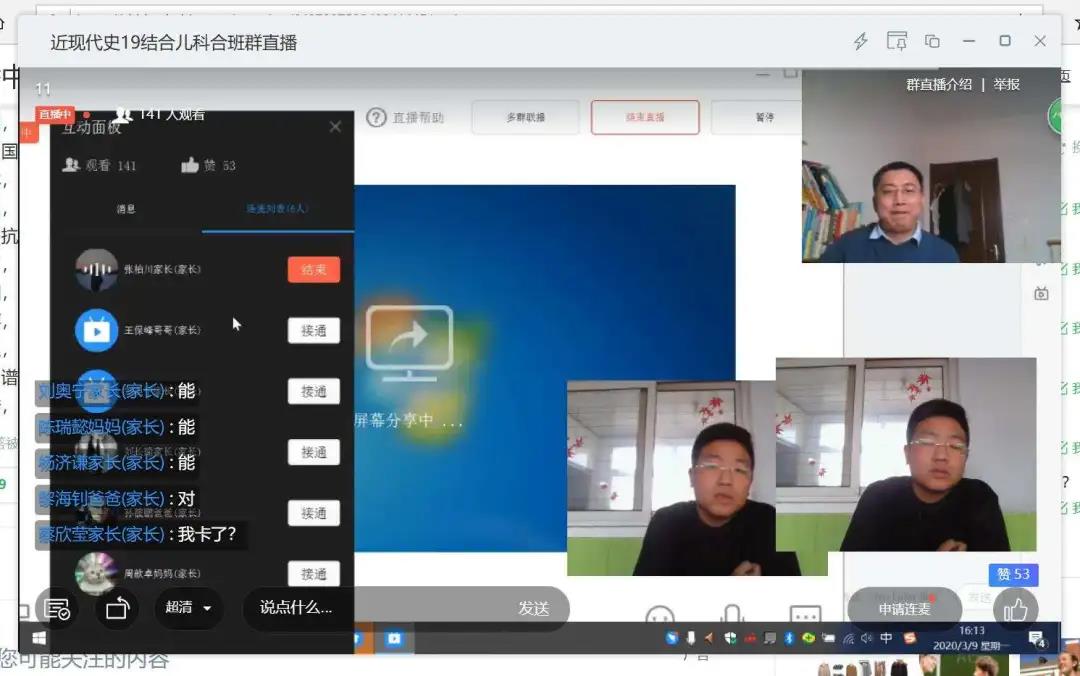Click the 多群联播 multi-group broadcast button
The height and width of the screenshot is (676, 1080).
525,118
